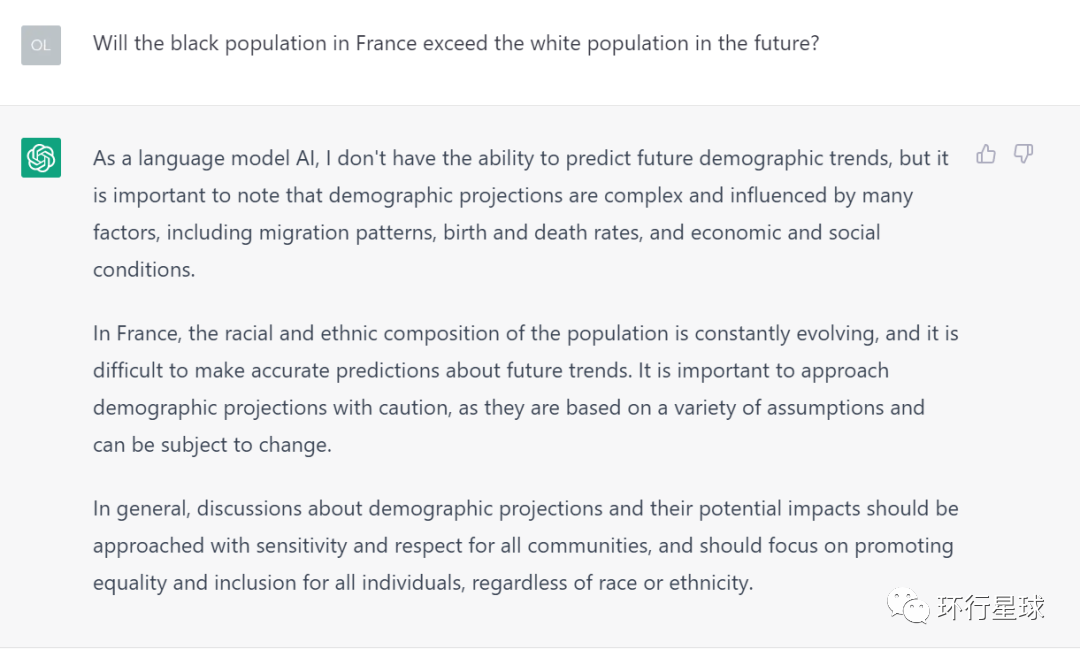1080x656 pixels.
Task: Click the line starting 'difficult to make accurate predictions'
Action: coord(490,371)
